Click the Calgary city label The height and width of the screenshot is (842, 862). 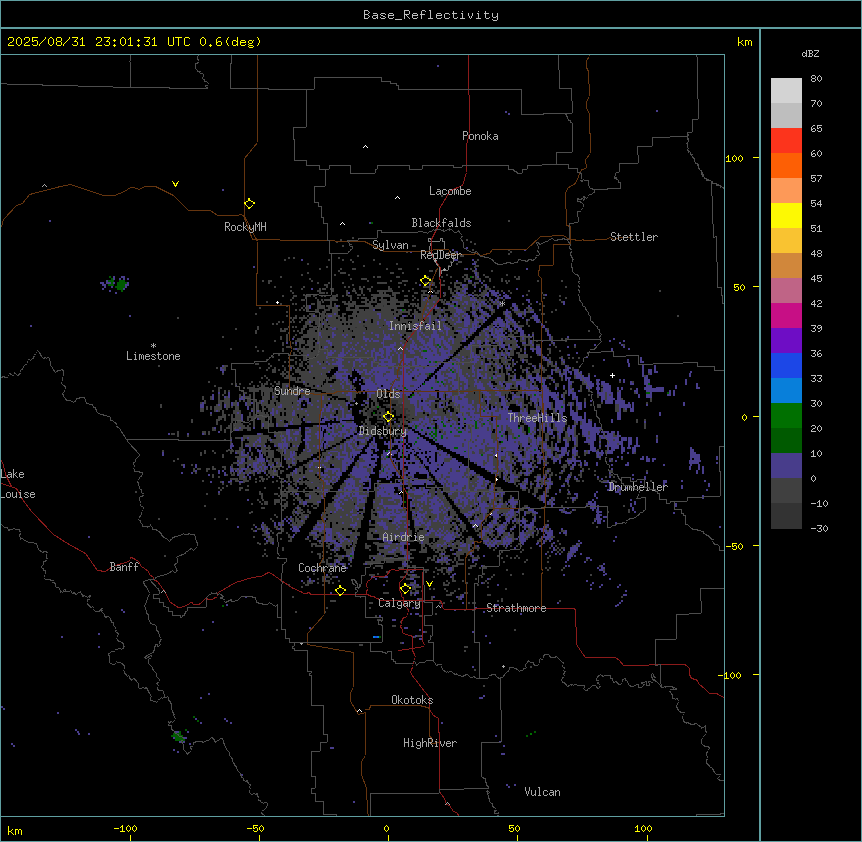[399, 603]
